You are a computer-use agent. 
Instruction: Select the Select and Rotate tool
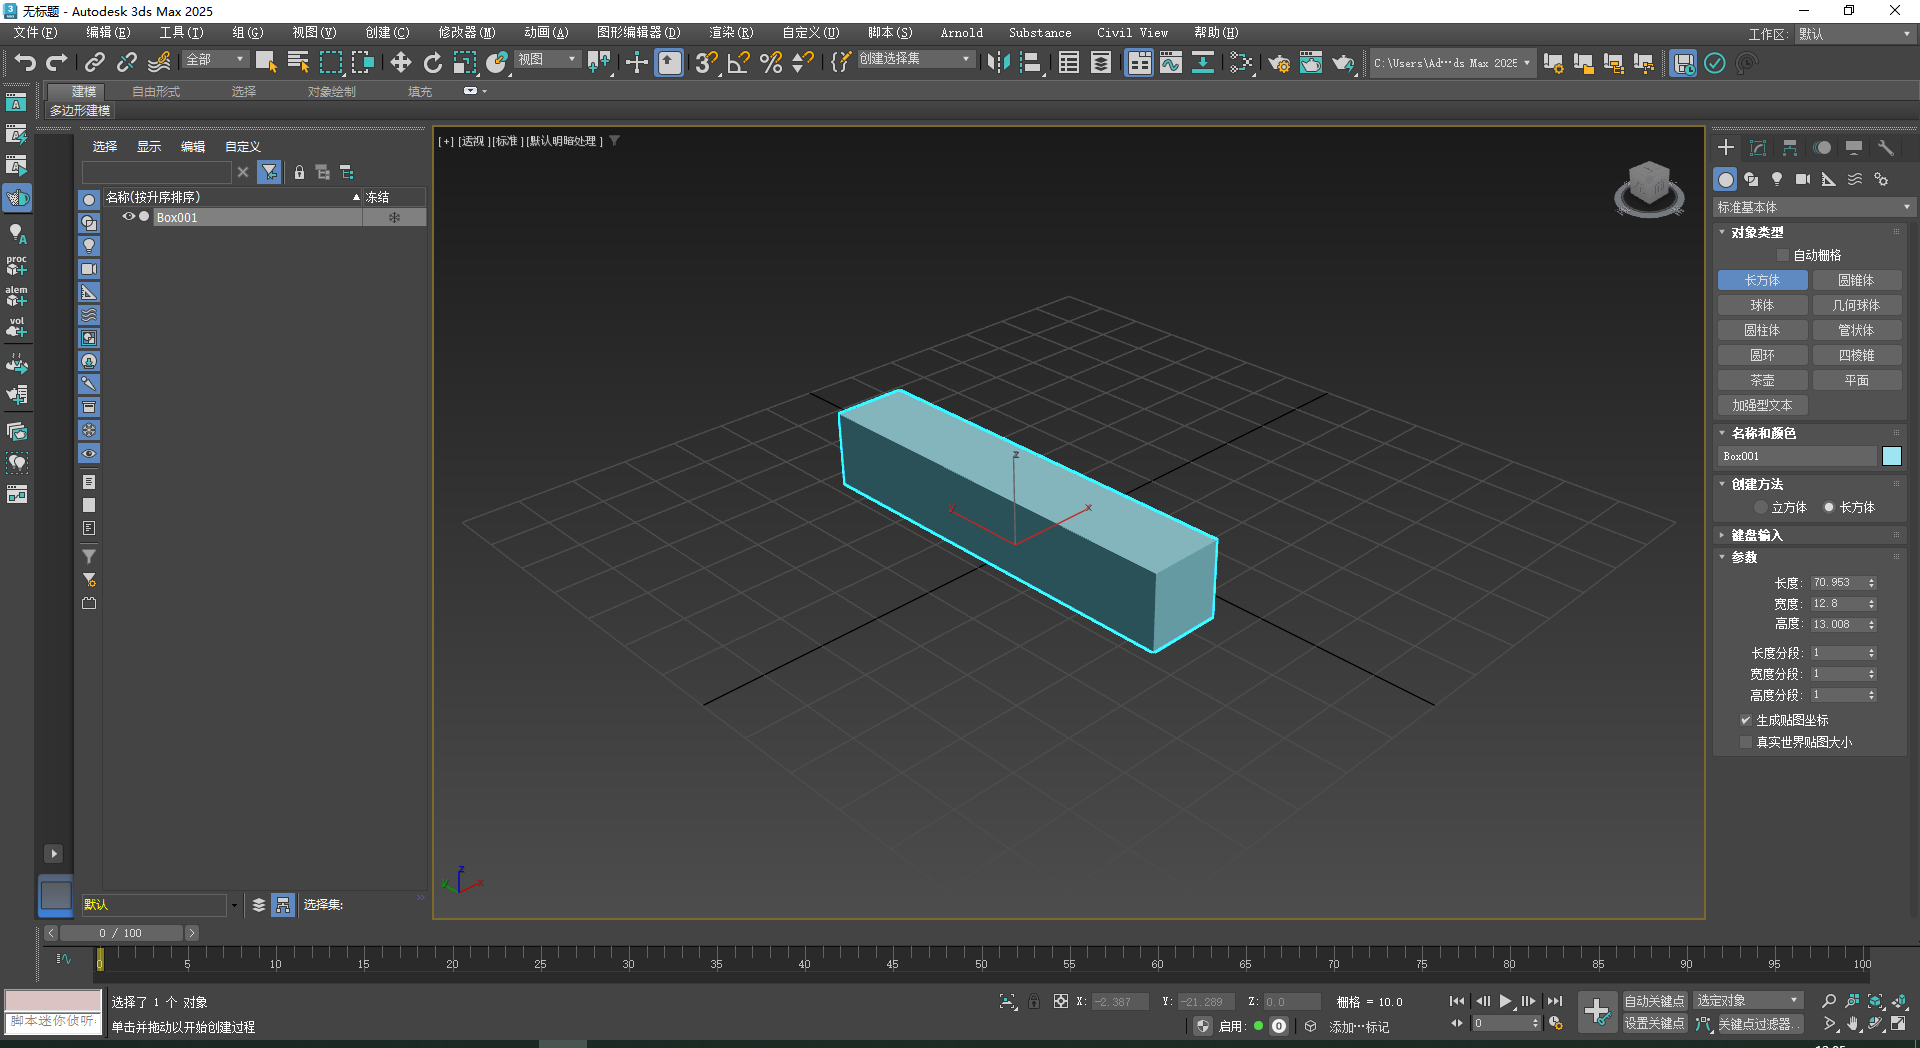coord(432,63)
